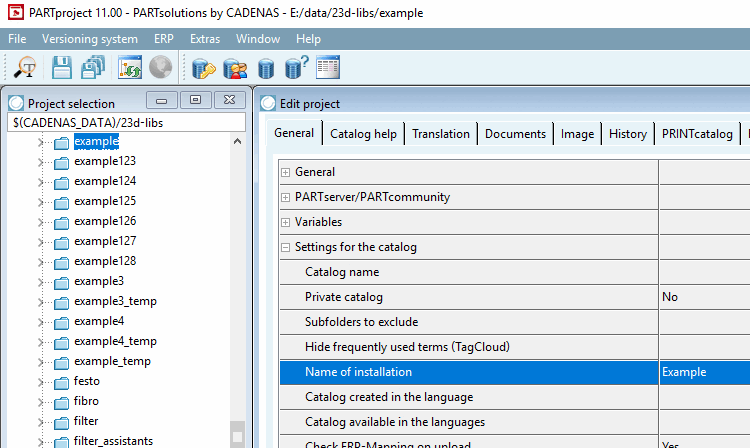Collapse Settings for the catalog section

(x=286, y=247)
